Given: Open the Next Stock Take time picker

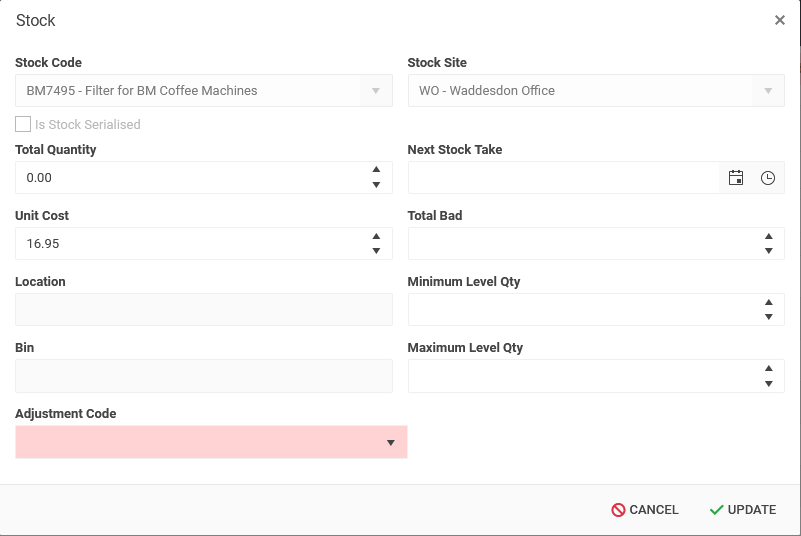Looking at the screenshot, I should point(768,178).
